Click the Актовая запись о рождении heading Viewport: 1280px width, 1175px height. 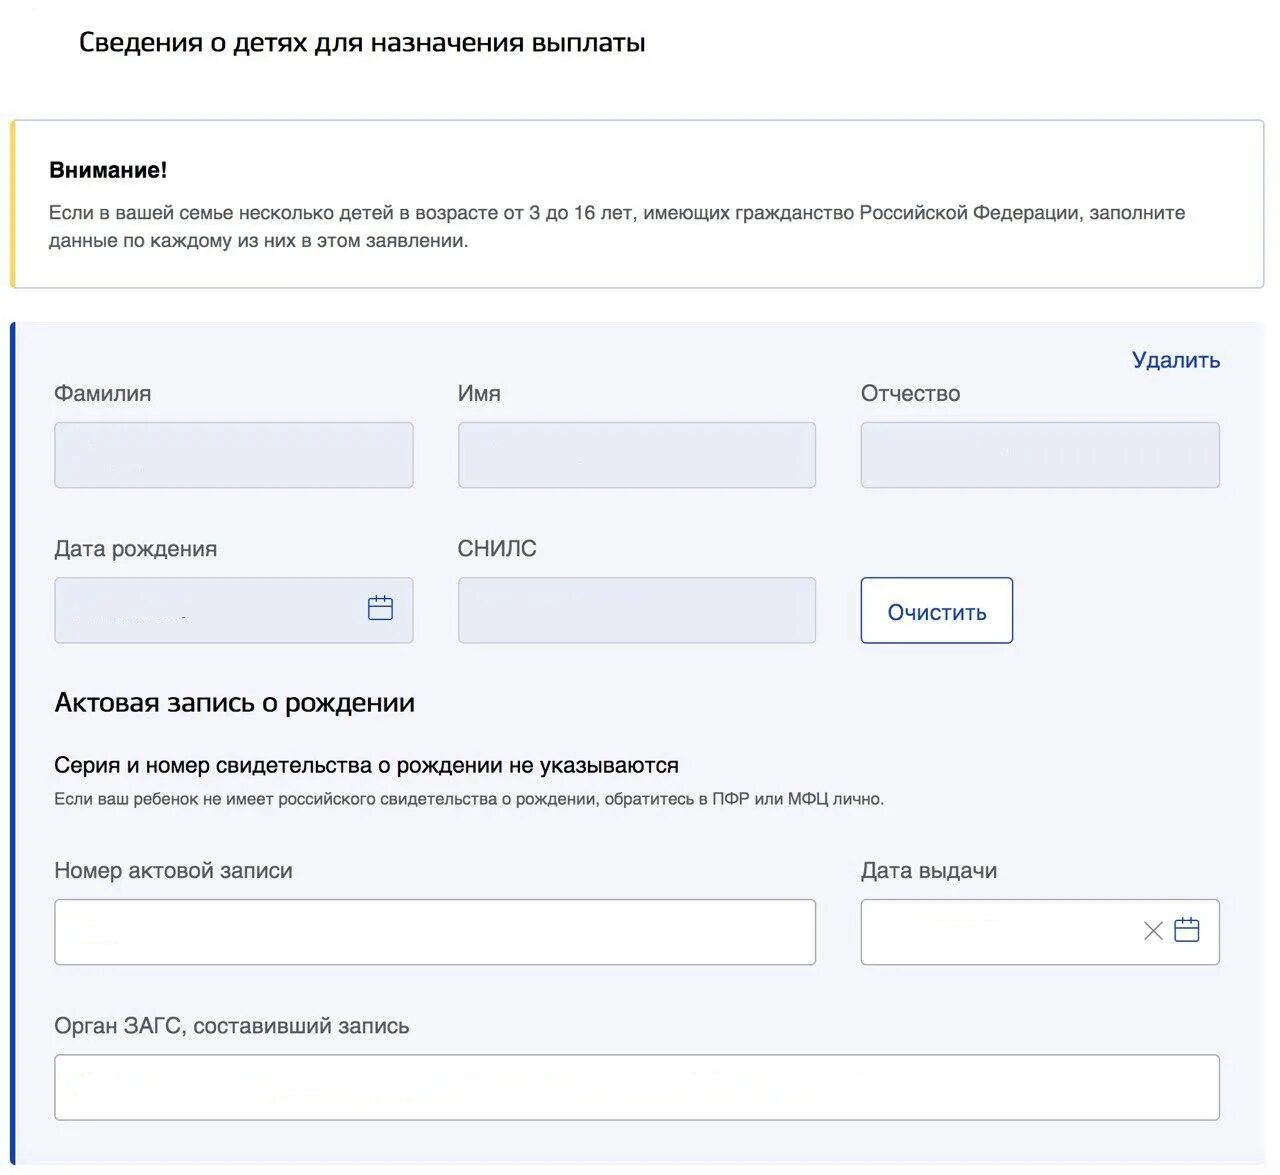tap(234, 703)
